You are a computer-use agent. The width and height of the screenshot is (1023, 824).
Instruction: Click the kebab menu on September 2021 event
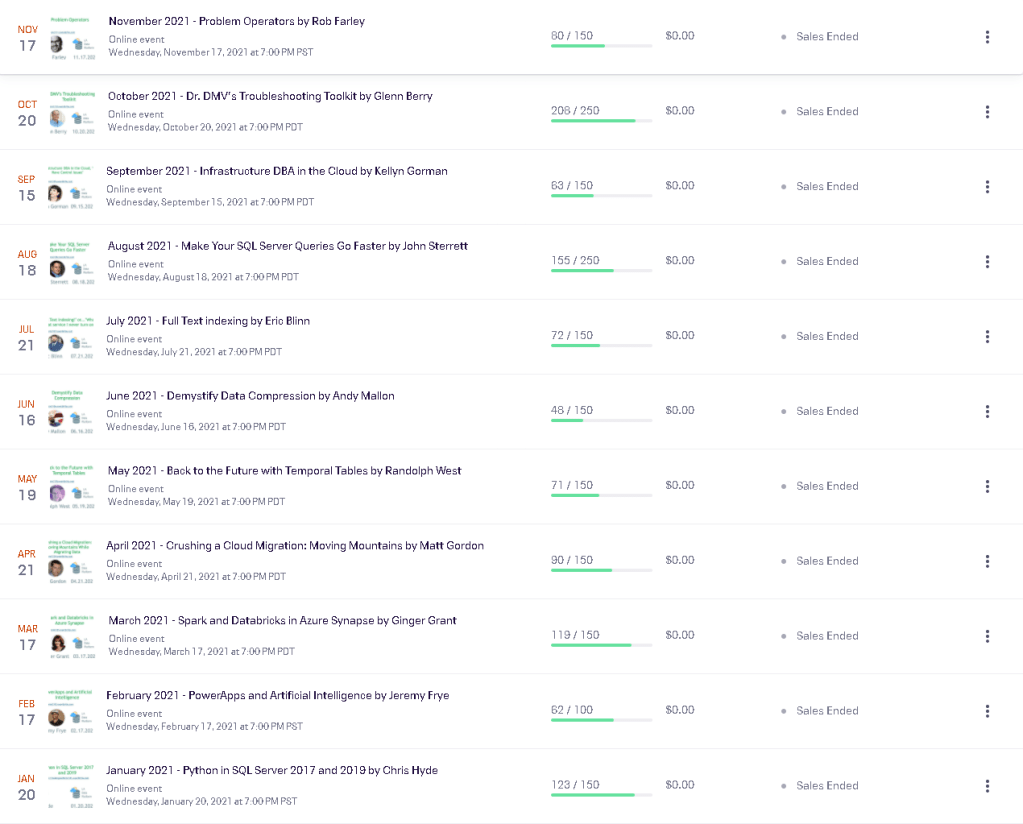(x=987, y=187)
